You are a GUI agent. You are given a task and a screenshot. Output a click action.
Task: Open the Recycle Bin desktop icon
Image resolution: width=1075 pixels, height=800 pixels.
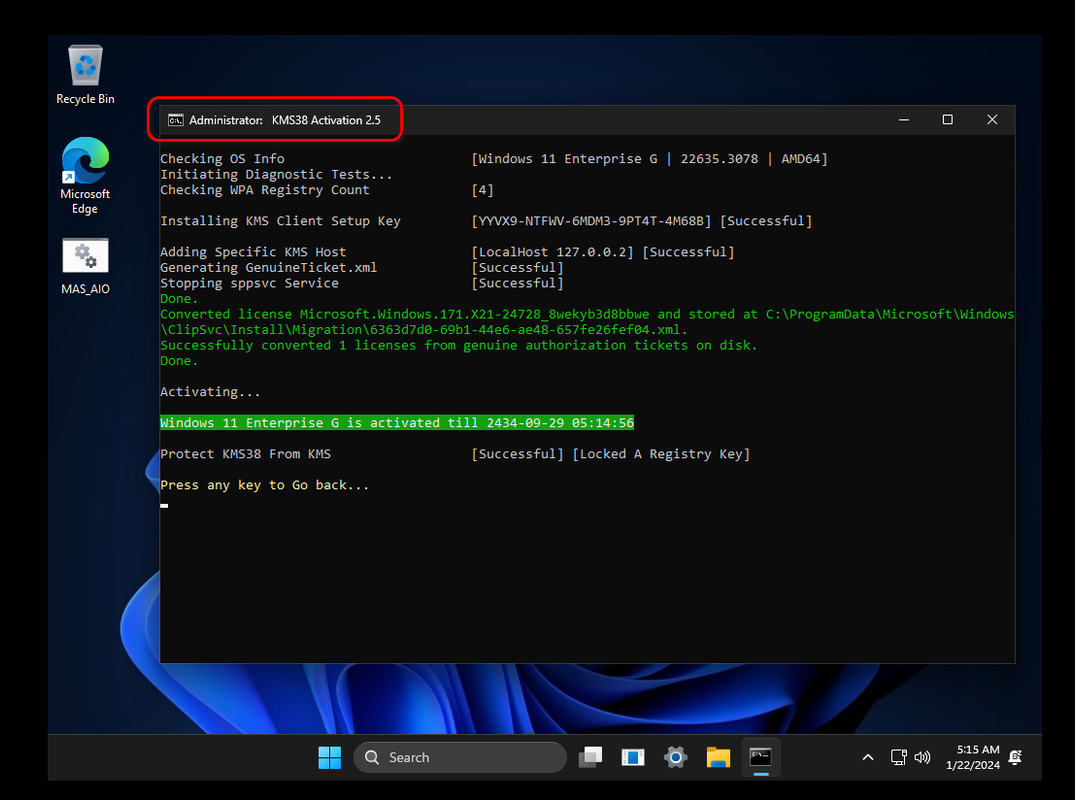[x=85, y=75]
